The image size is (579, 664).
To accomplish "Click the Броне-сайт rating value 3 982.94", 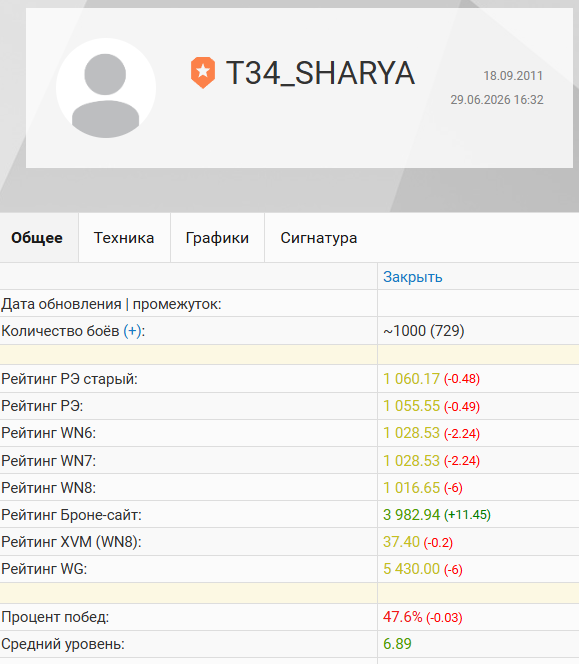I will point(411,515).
